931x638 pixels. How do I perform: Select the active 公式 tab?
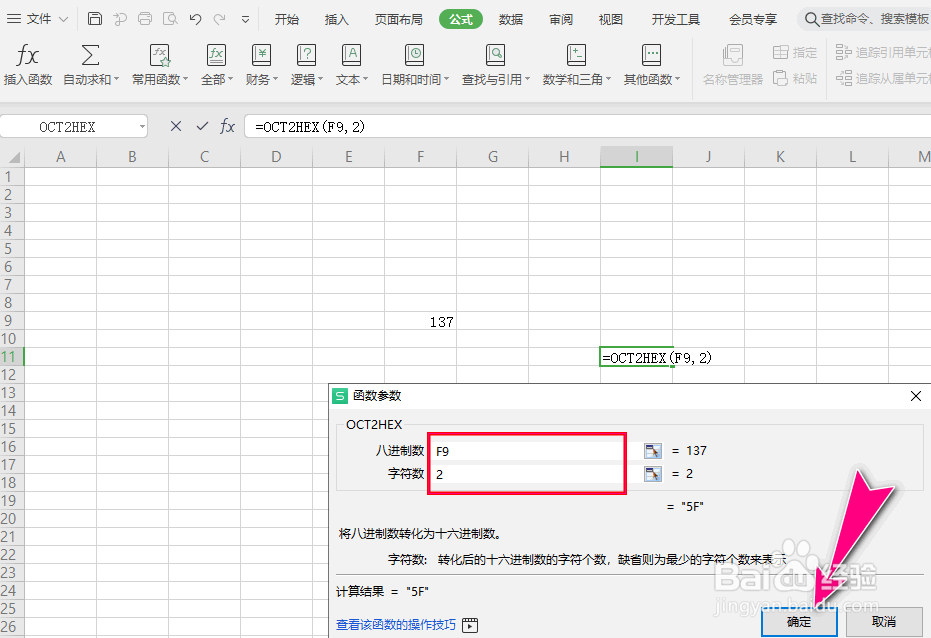coord(461,20)
